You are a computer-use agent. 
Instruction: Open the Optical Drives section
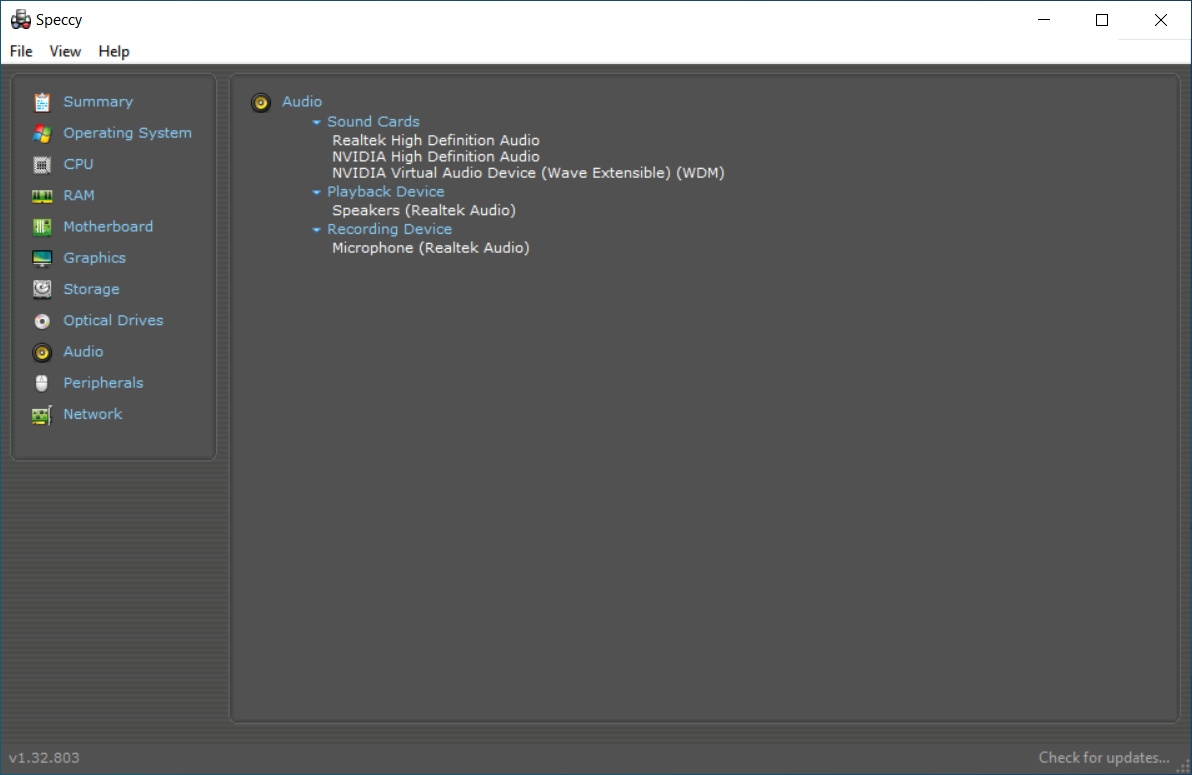[113, 320]
